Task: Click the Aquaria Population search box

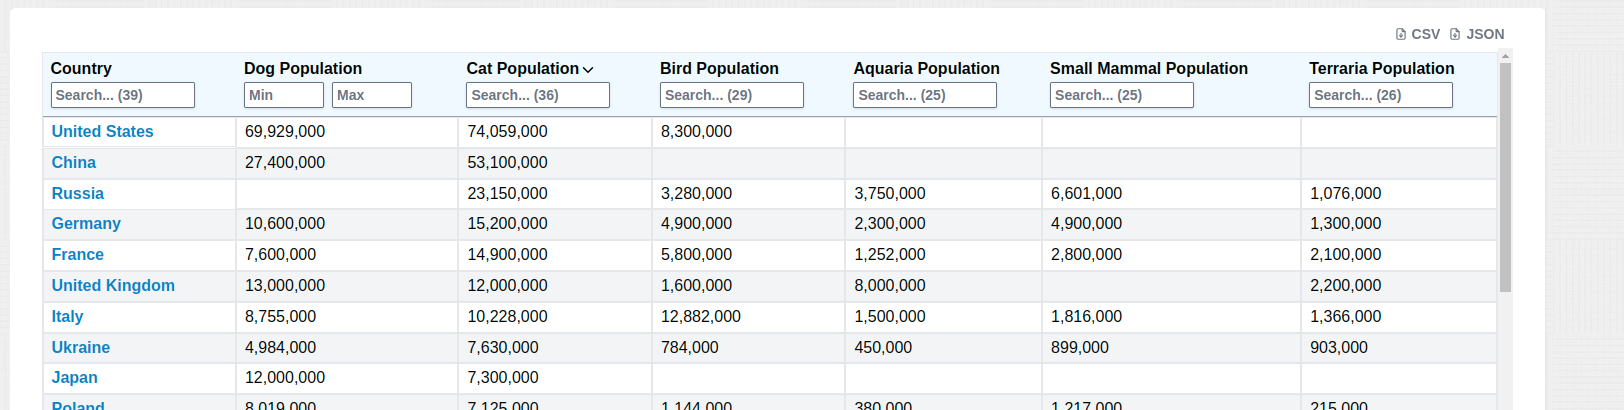Action: coord(925,95)
